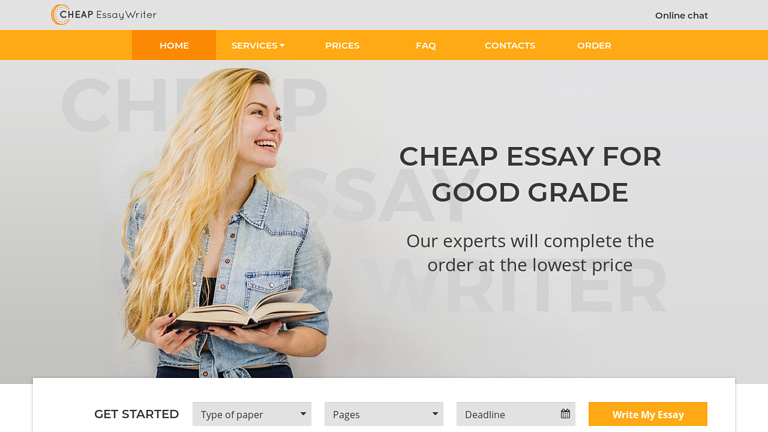Click the Write My Essay button
768x432 pixels.
click(648, 414)
